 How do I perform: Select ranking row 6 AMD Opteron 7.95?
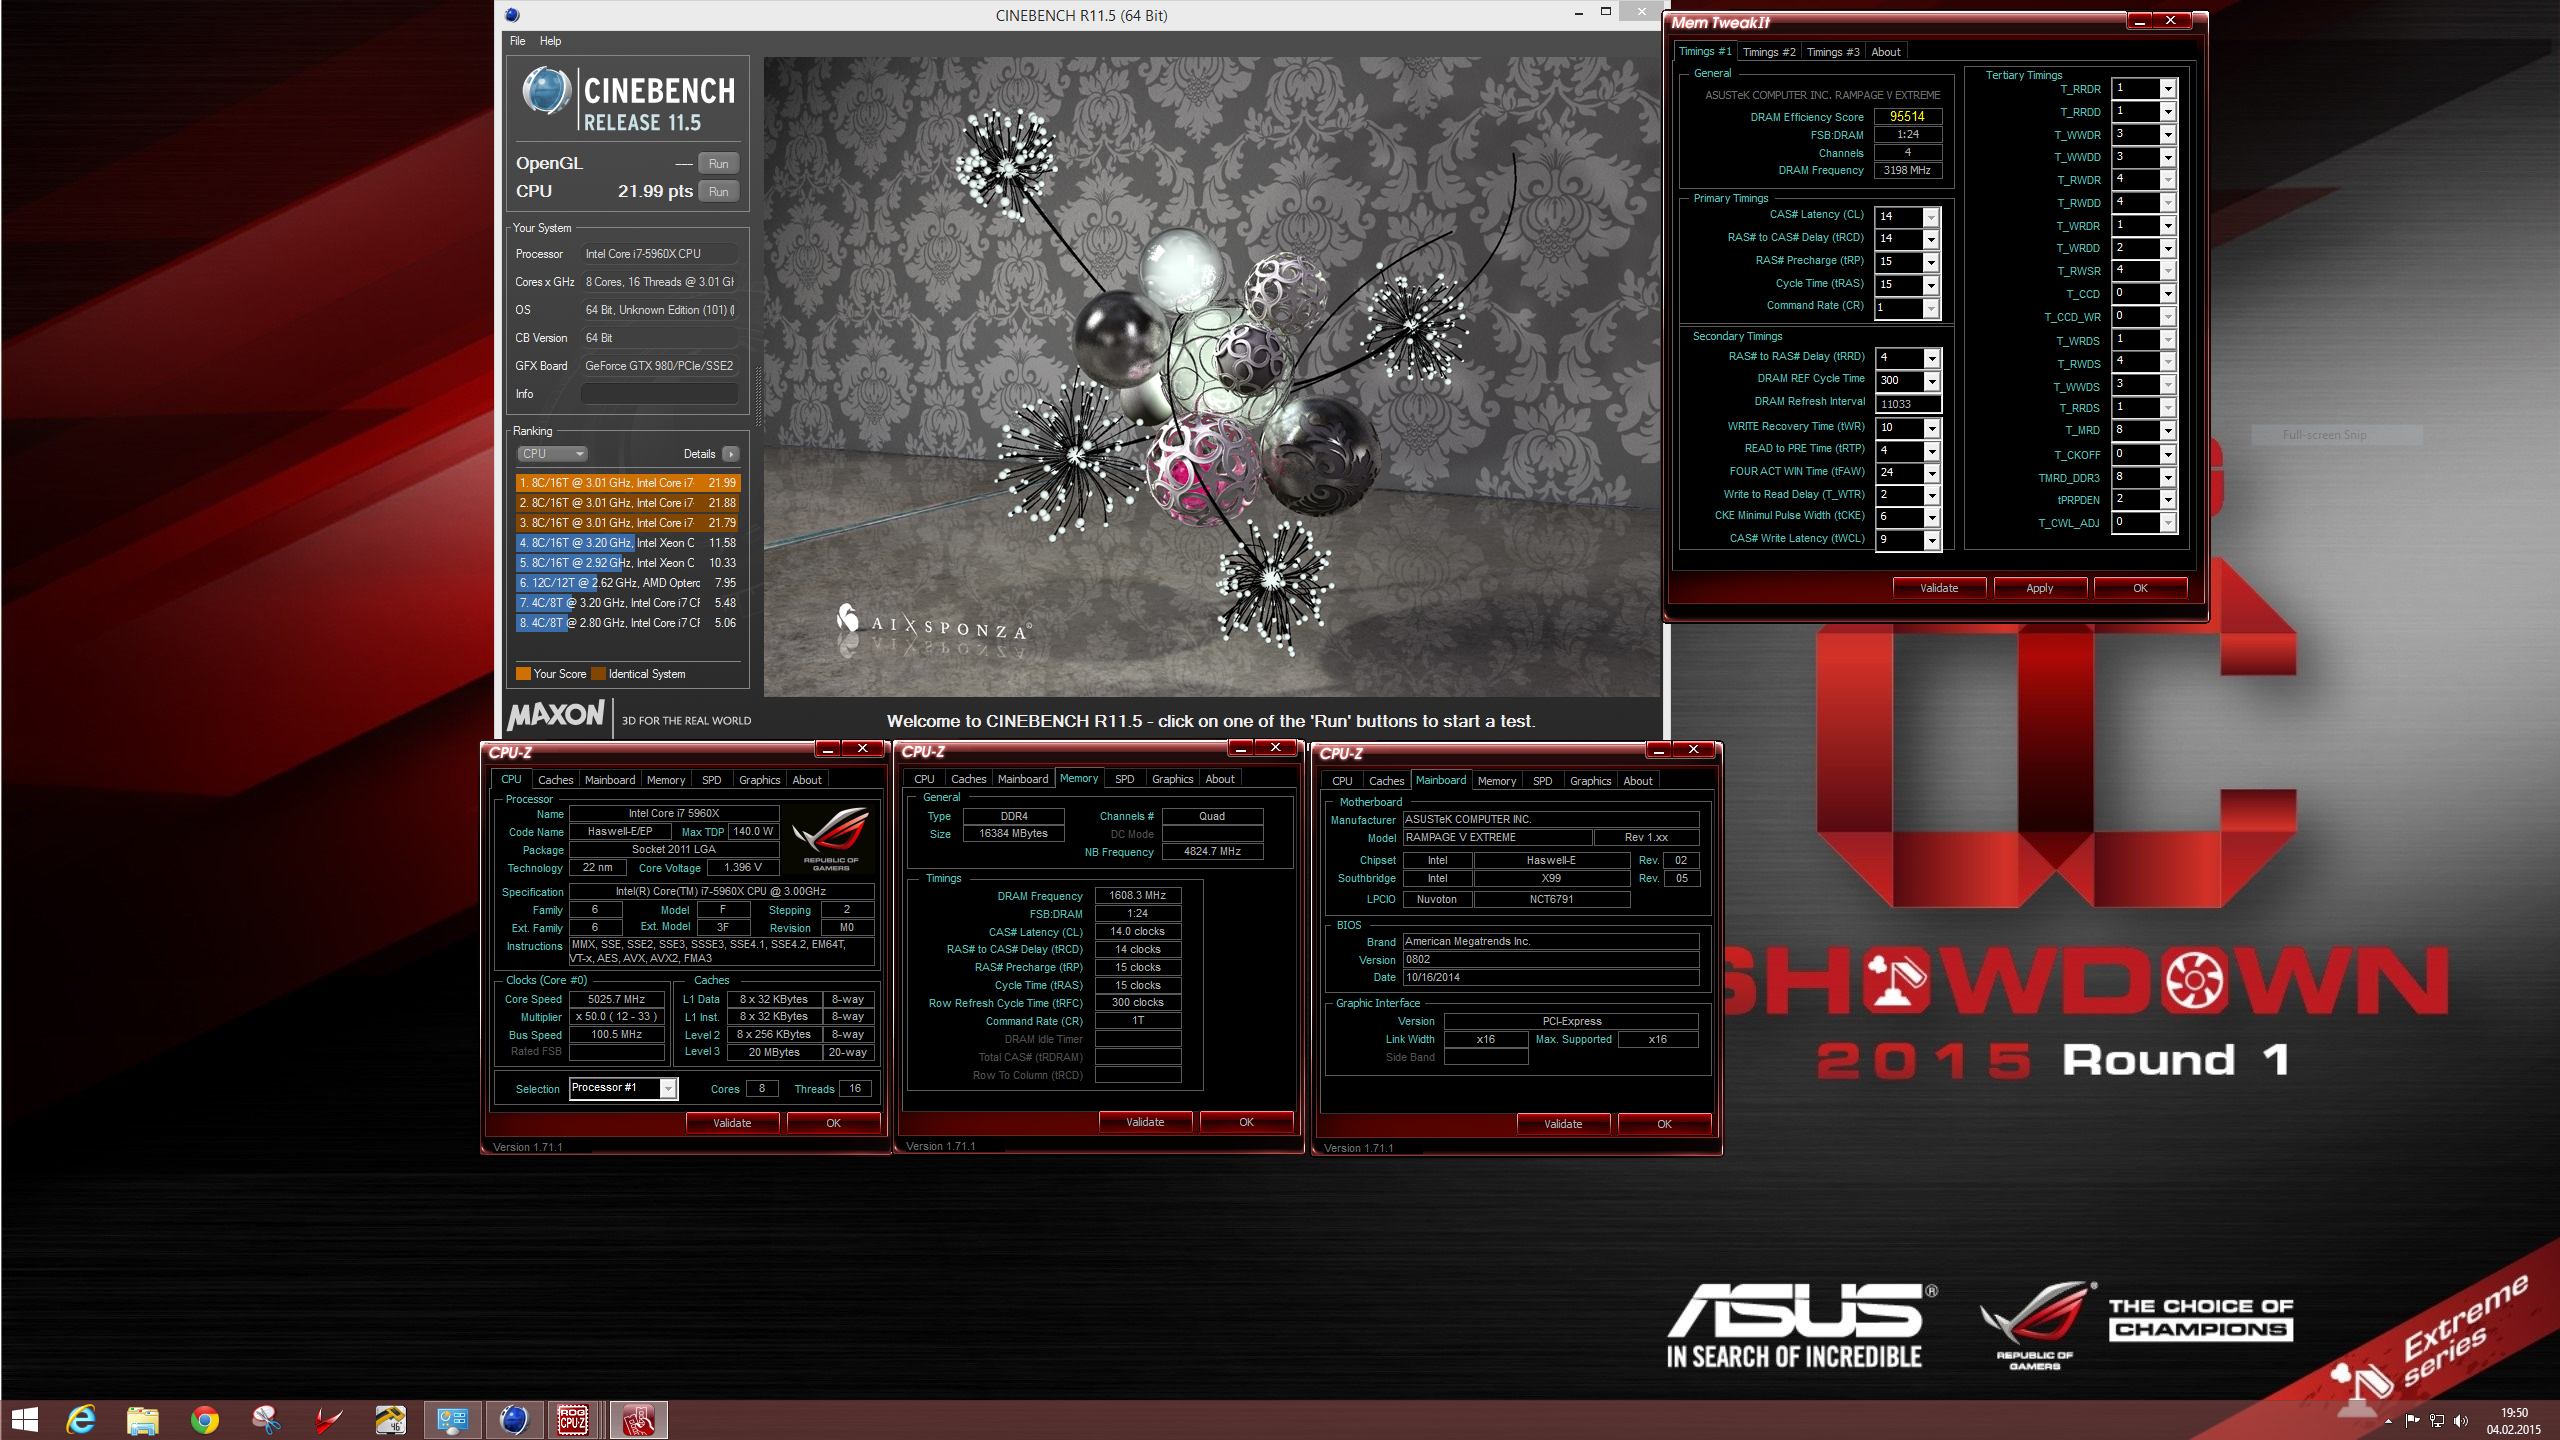pyautogui.click(x=627, y=583)
